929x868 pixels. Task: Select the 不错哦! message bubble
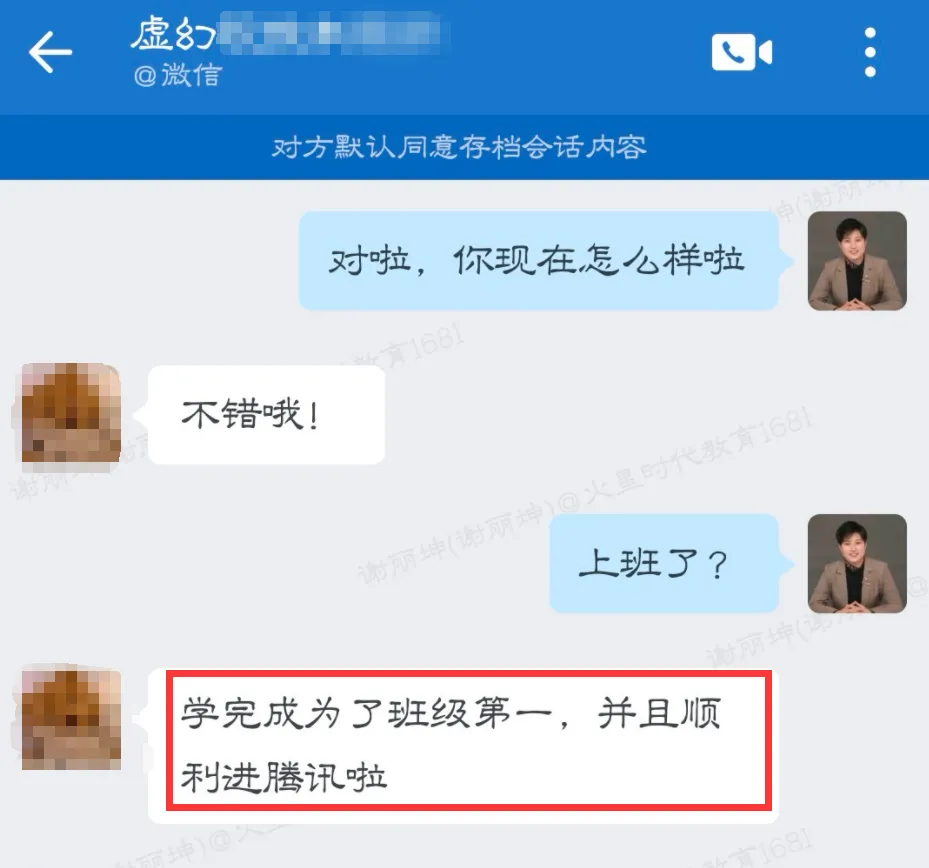point(267,414)
